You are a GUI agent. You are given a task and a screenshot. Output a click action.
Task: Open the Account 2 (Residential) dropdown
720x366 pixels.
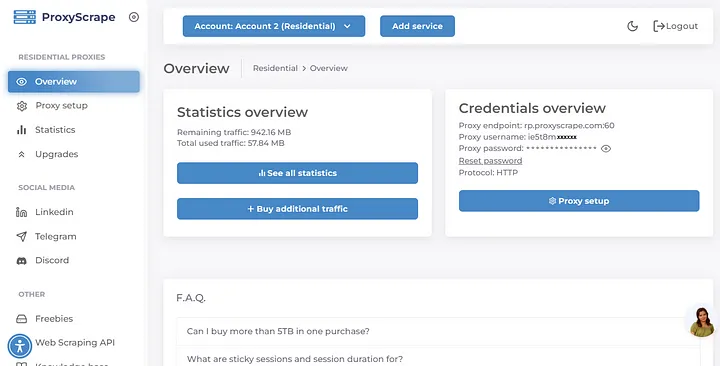pyautogui.click(x=274, y=26)
